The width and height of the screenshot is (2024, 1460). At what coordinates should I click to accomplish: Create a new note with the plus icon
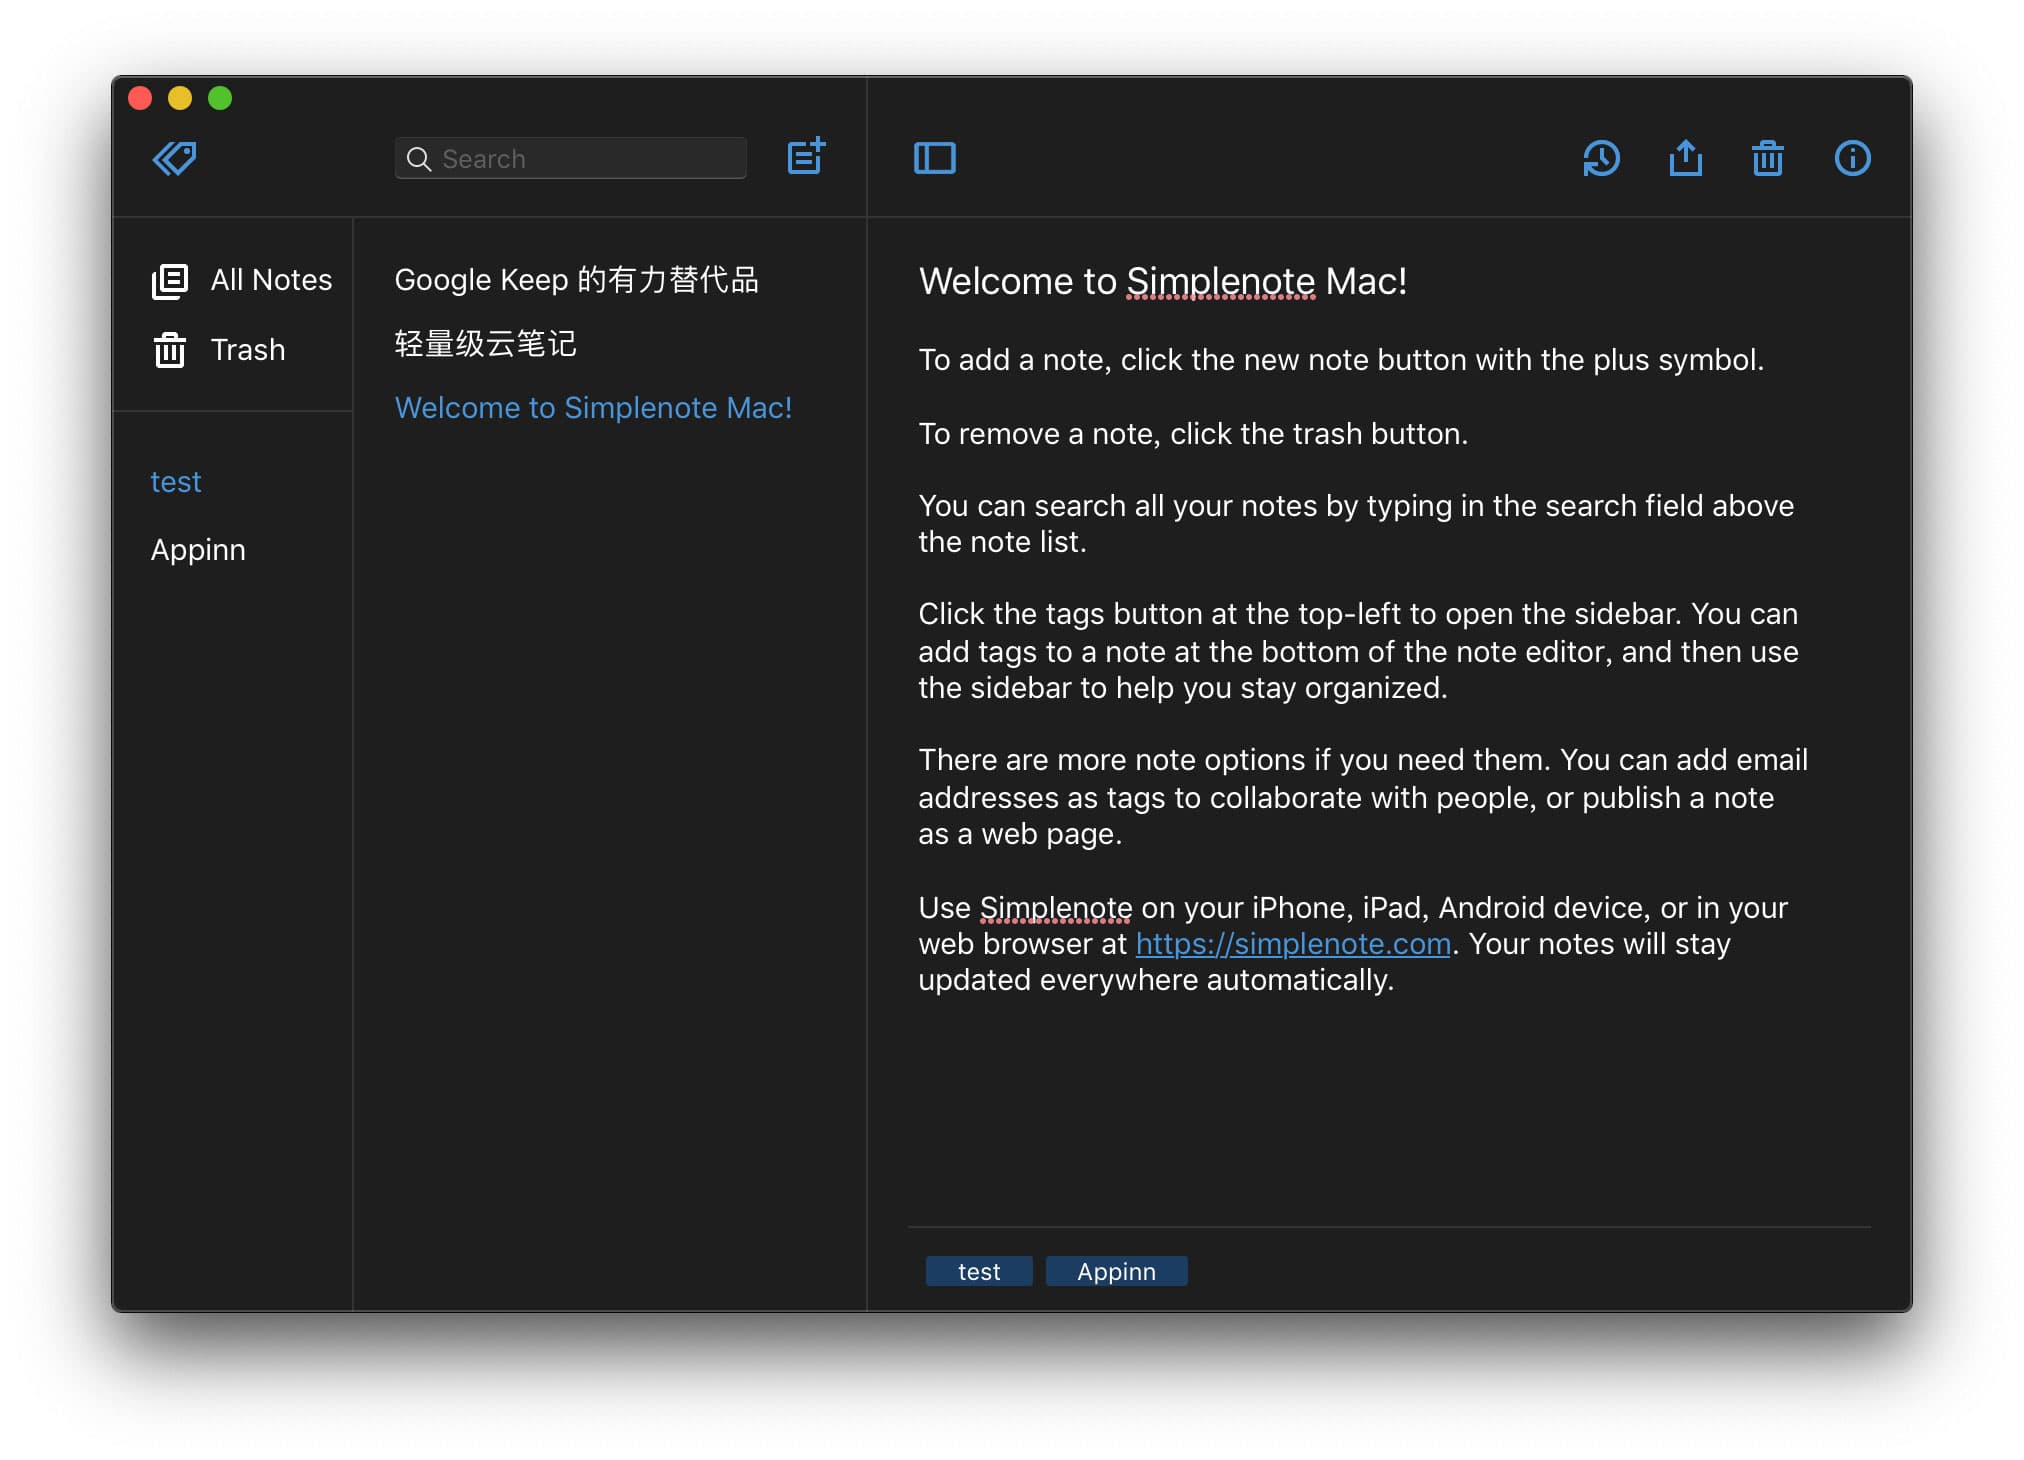(806, 156)
